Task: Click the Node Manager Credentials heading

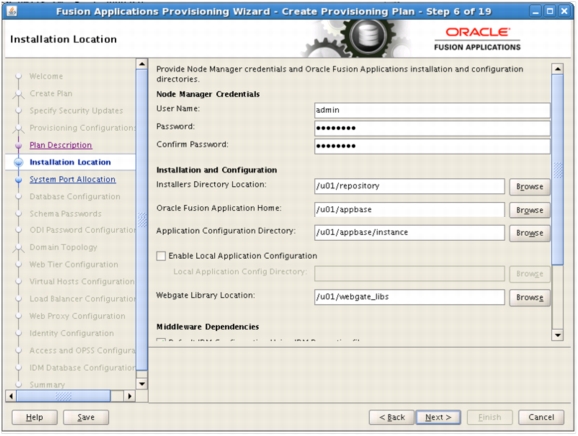Action: point(208,94)
